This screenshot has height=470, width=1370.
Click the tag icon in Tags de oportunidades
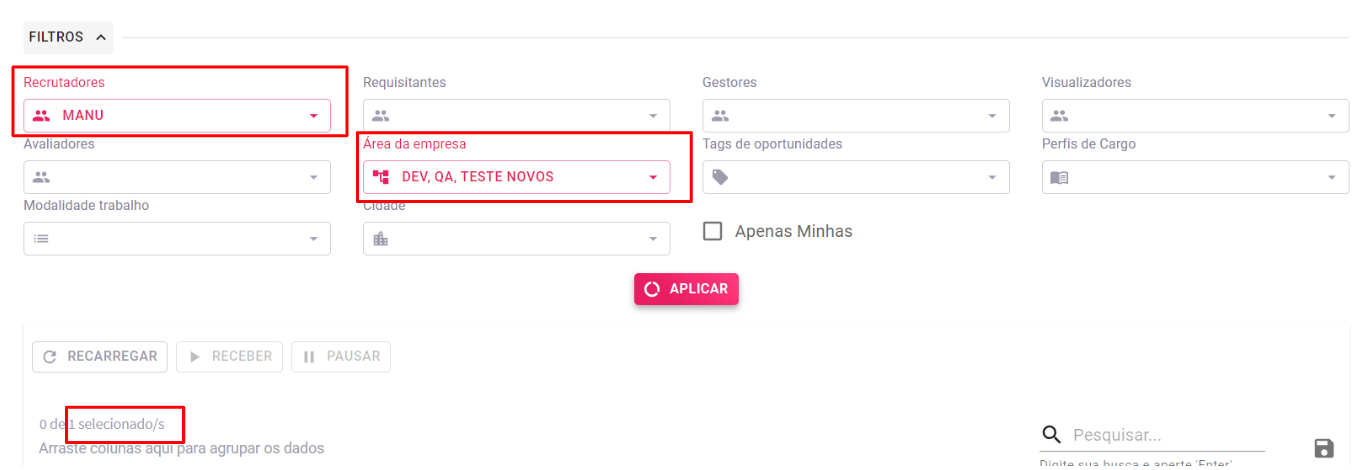pyautogui.click(x=720, y=177)
